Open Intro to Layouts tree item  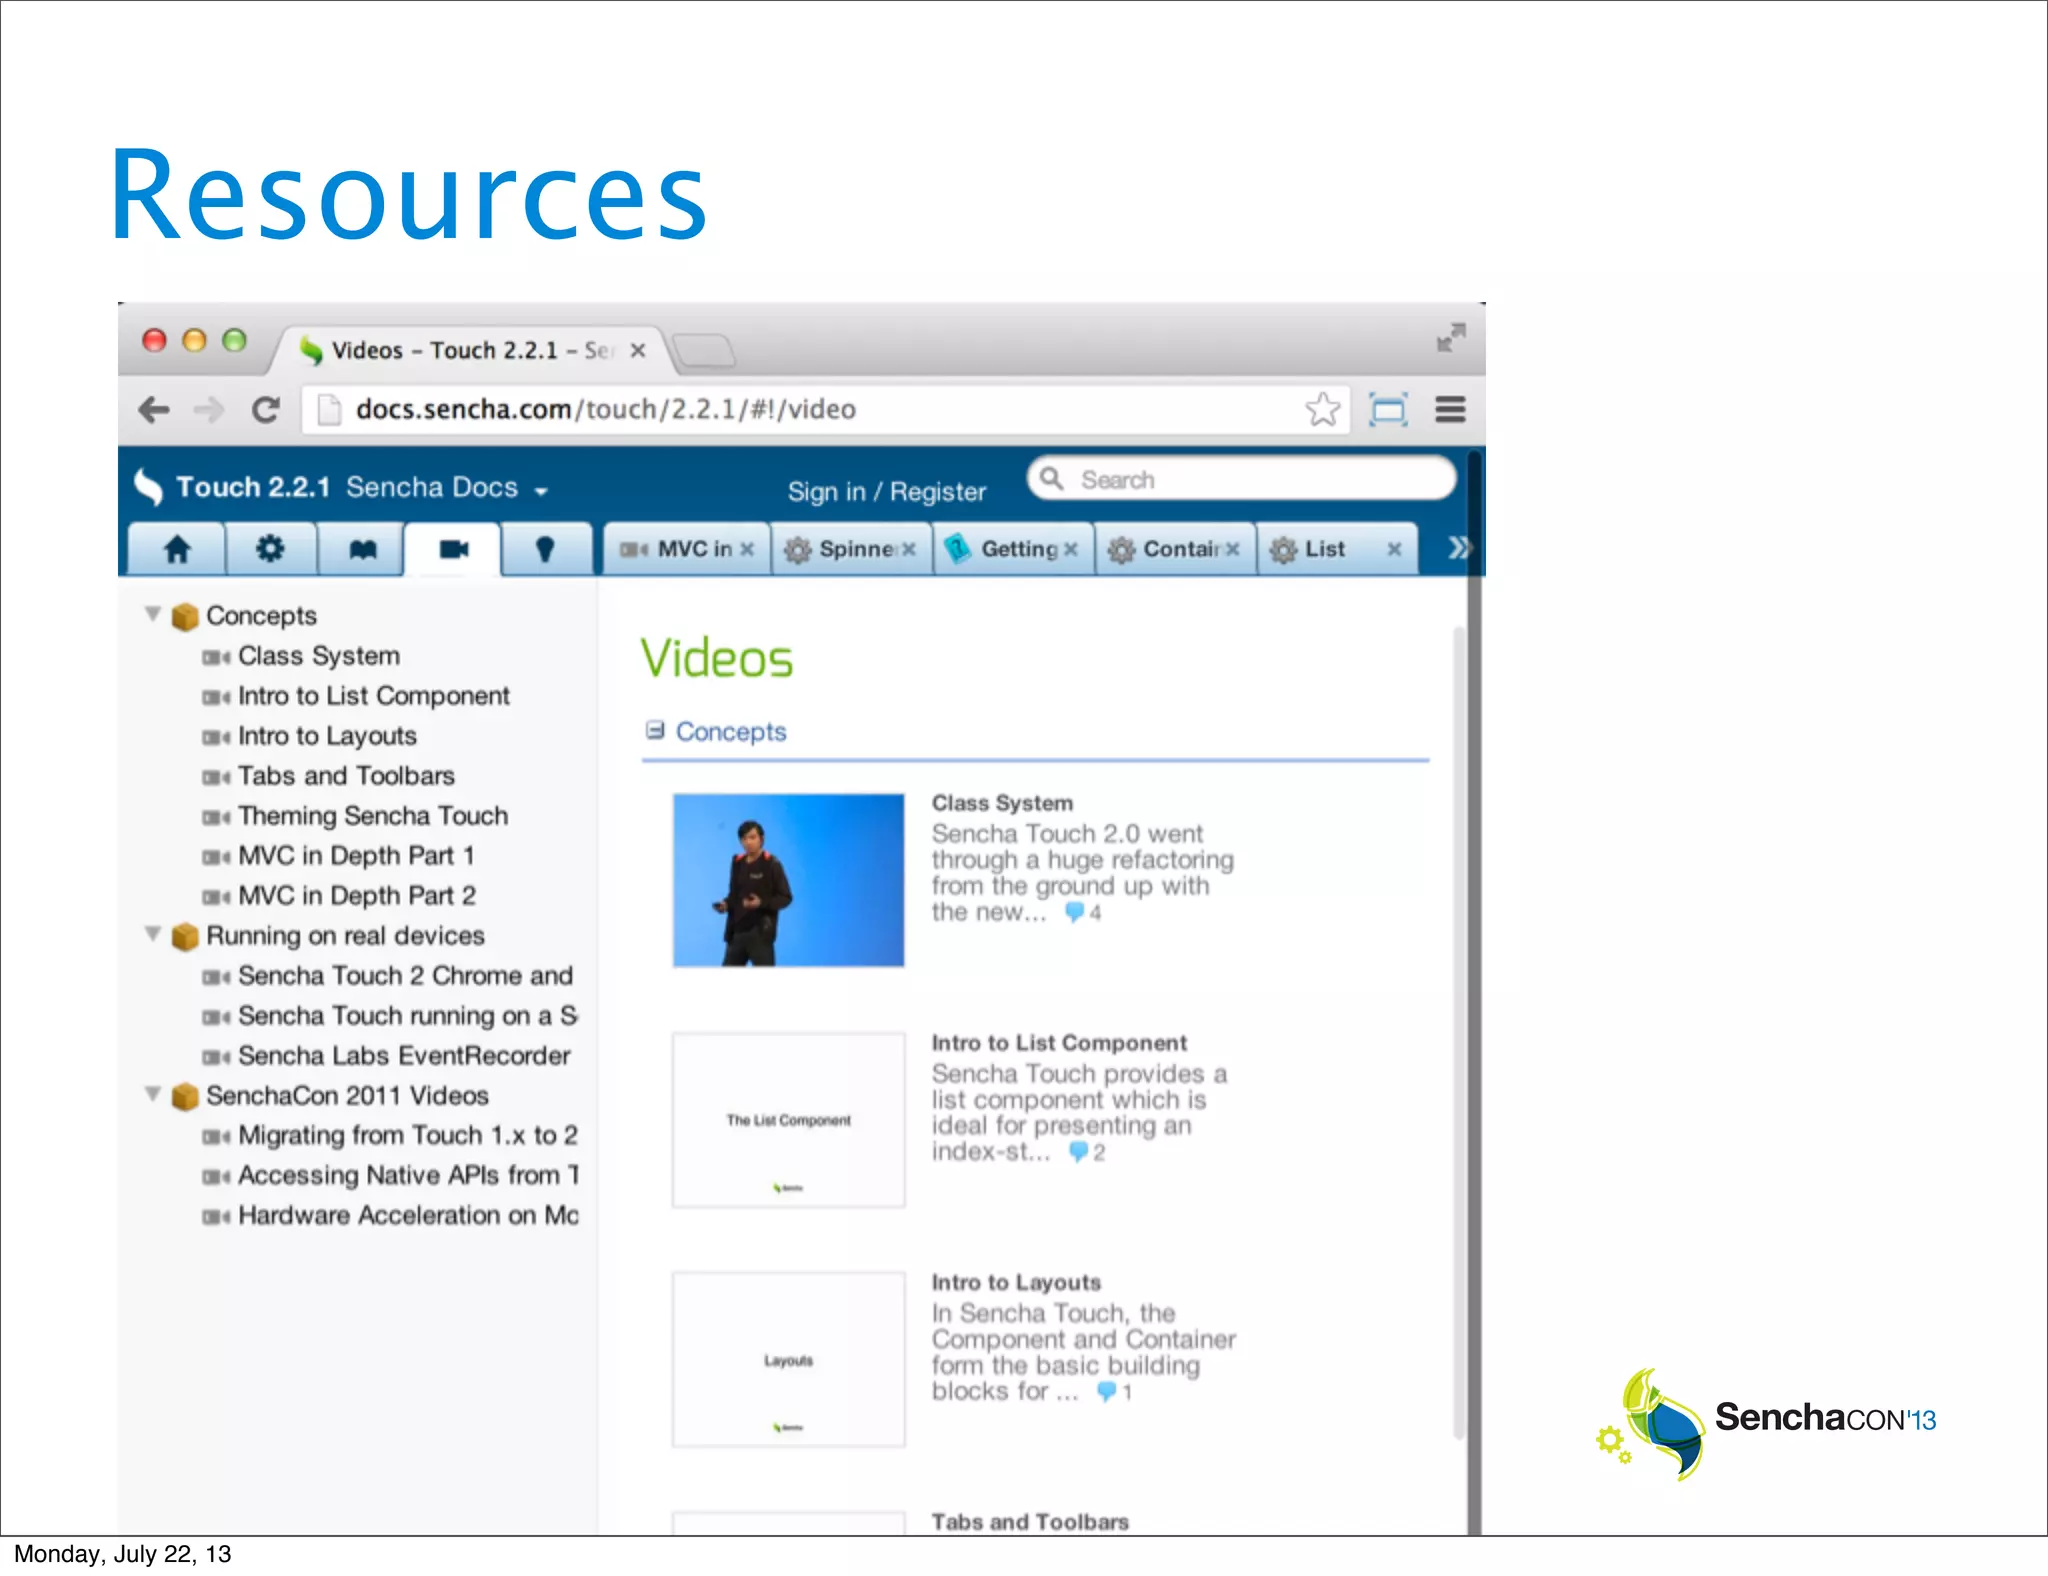pos(327,736)
